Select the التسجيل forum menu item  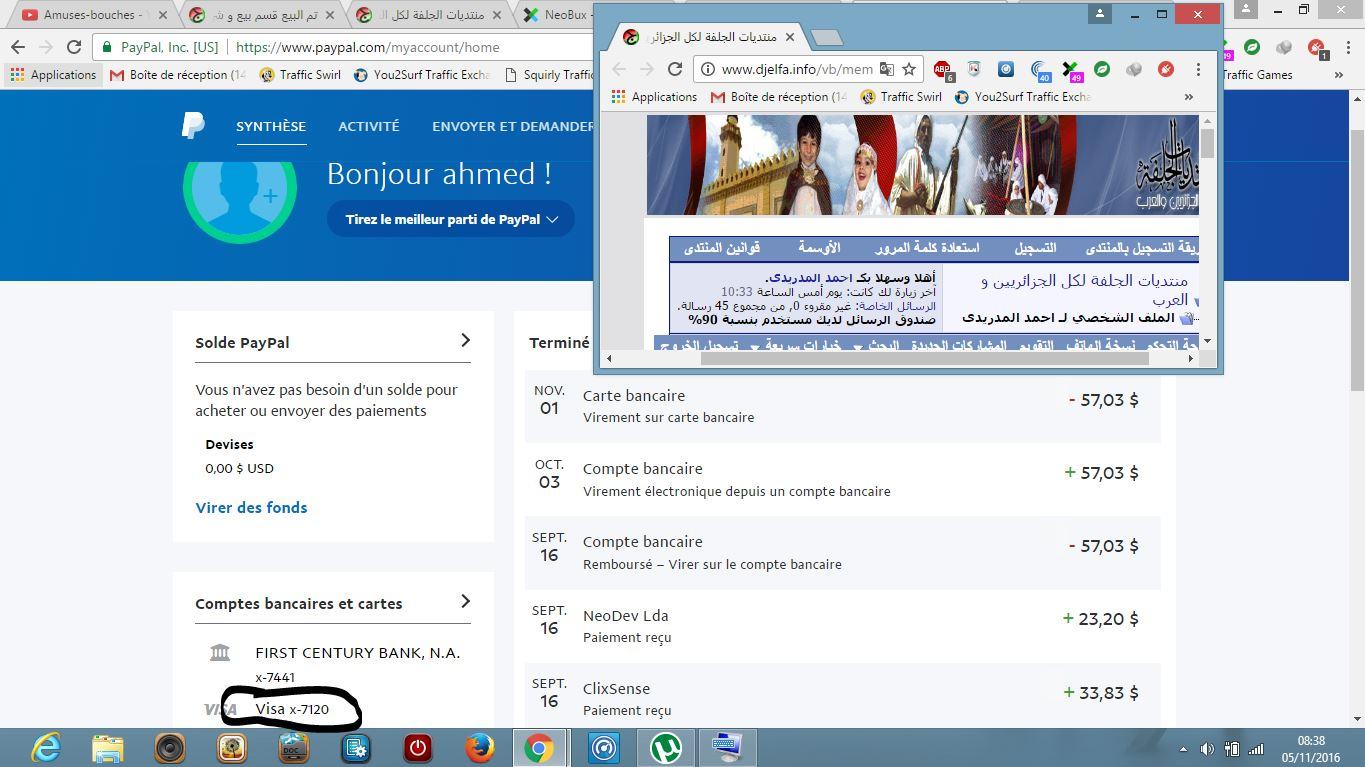(1035, 247)
